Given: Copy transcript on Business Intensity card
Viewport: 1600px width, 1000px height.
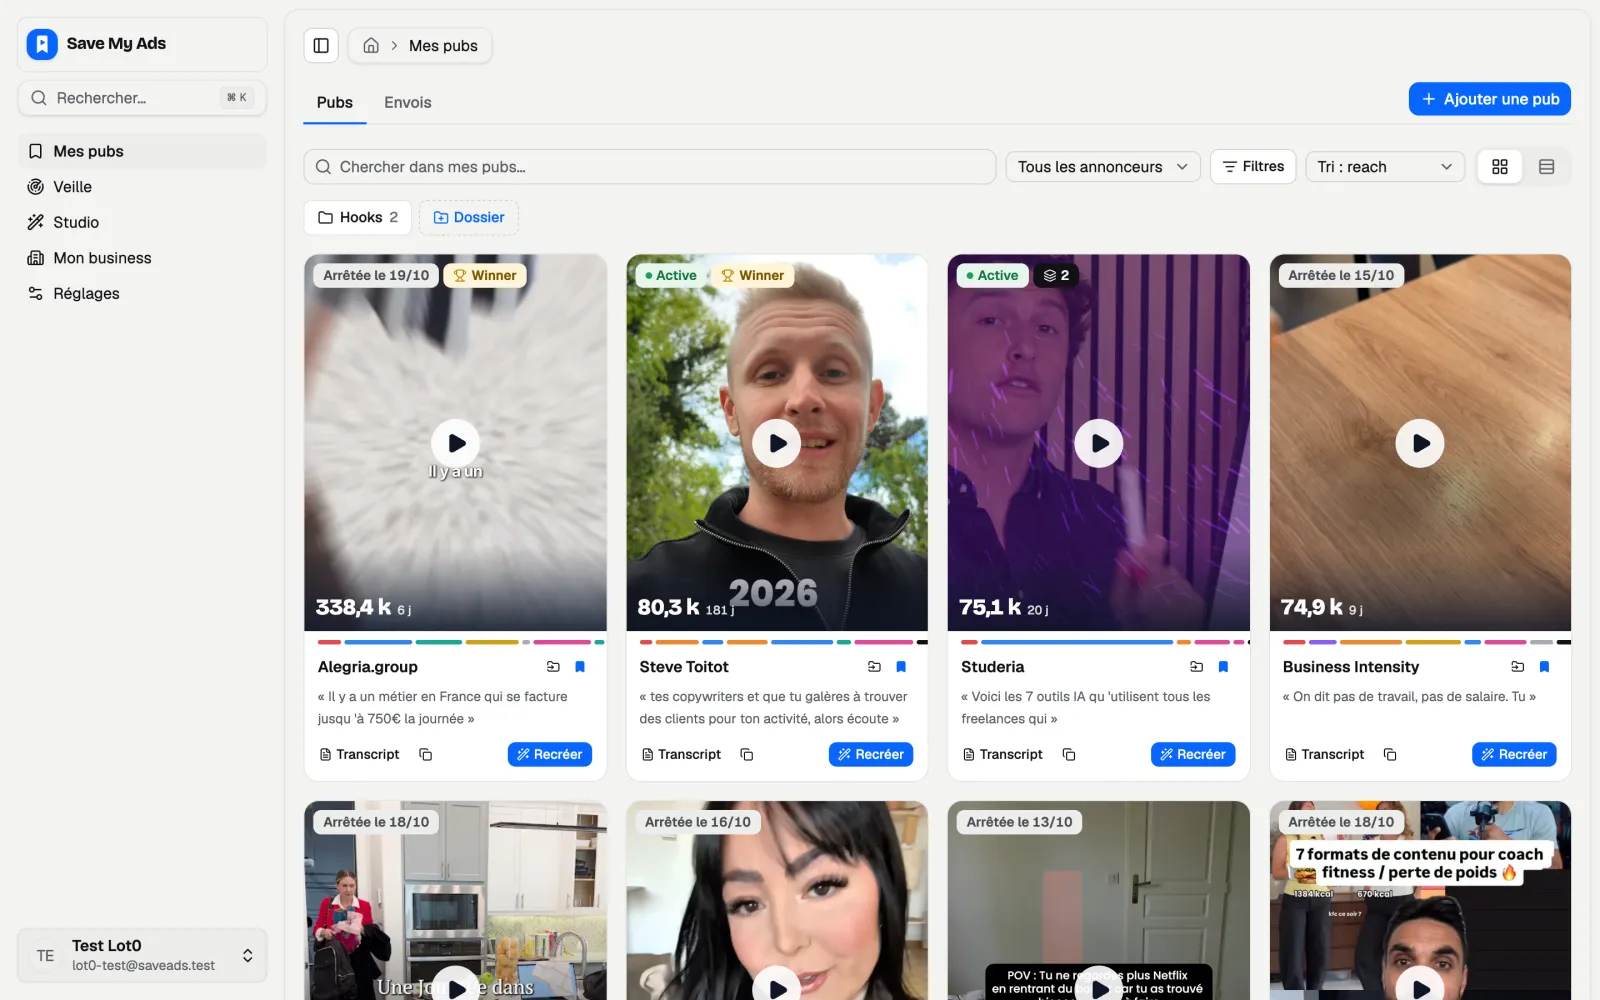Looking at the screenshot, I should (x=1389, y=754).
